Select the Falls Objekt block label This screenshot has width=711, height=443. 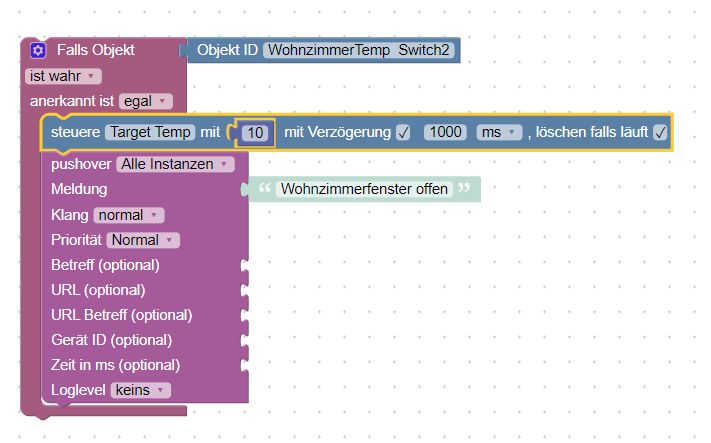(96, 50)
